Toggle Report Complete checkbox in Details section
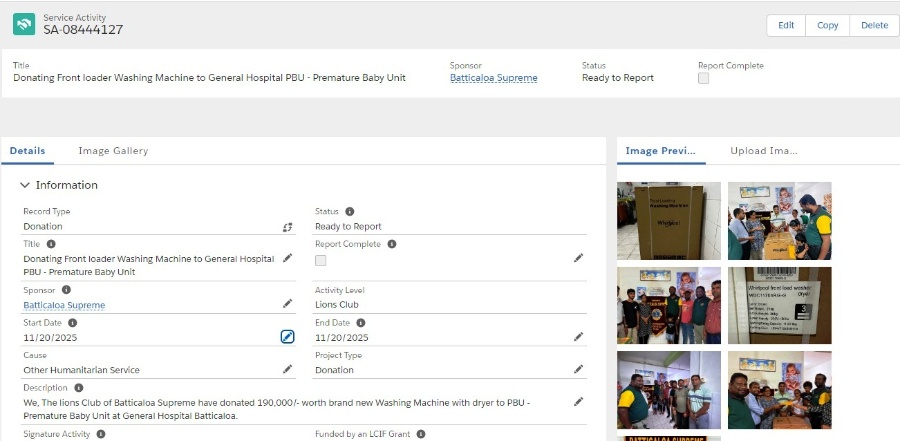The height and width of the screenshot is (441, 900). coord(321,260)
